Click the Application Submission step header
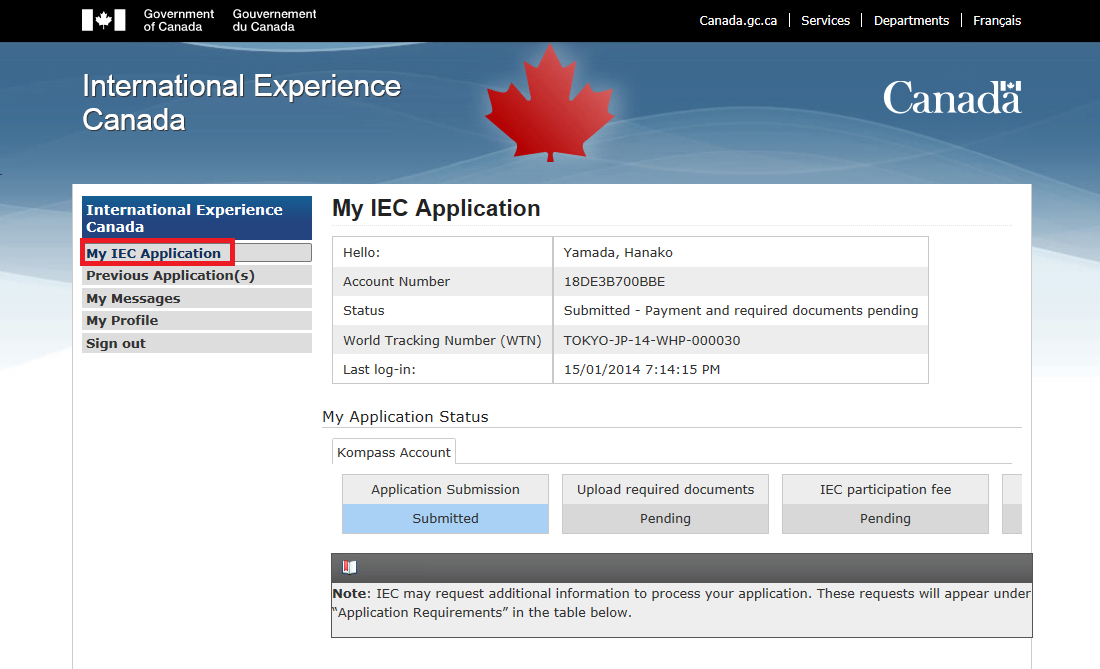 [445, 489]
